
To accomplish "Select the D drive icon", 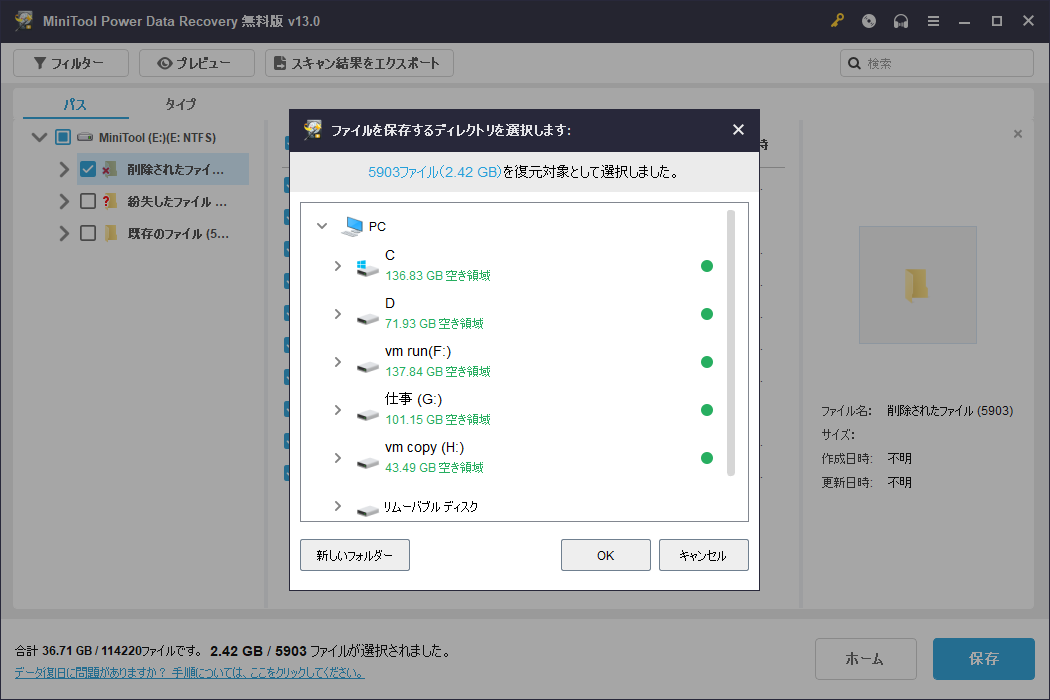I will click(367, 319).
